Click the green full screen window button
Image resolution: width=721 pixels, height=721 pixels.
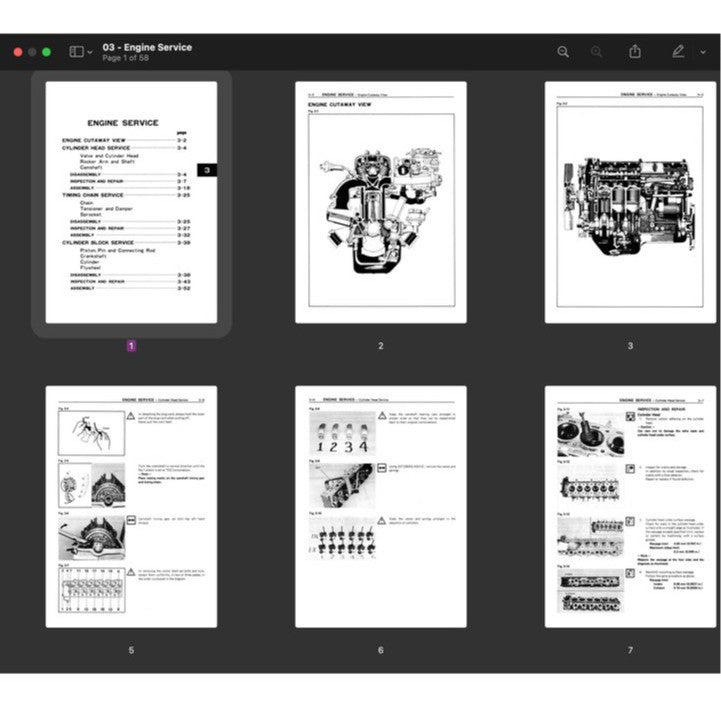pos(46,52)
